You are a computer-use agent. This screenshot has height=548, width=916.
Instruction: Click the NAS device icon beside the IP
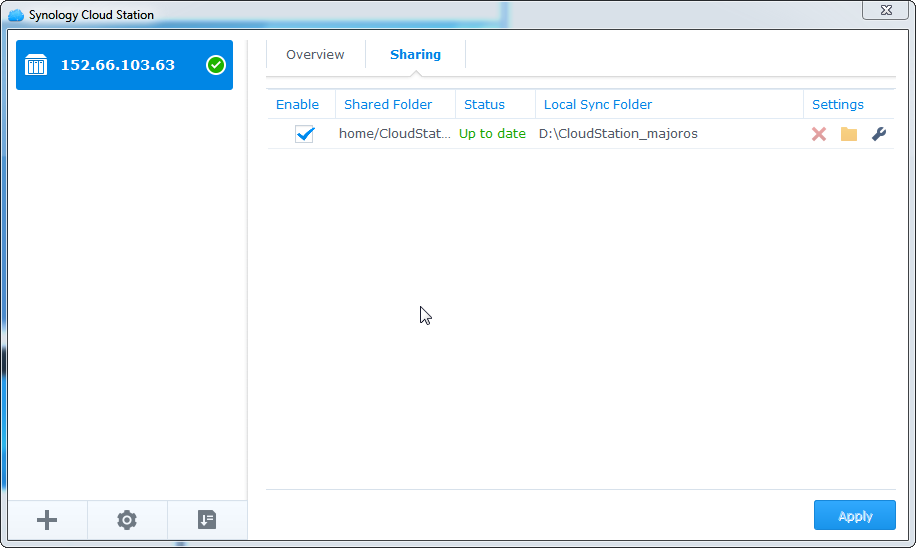point(36,65)
